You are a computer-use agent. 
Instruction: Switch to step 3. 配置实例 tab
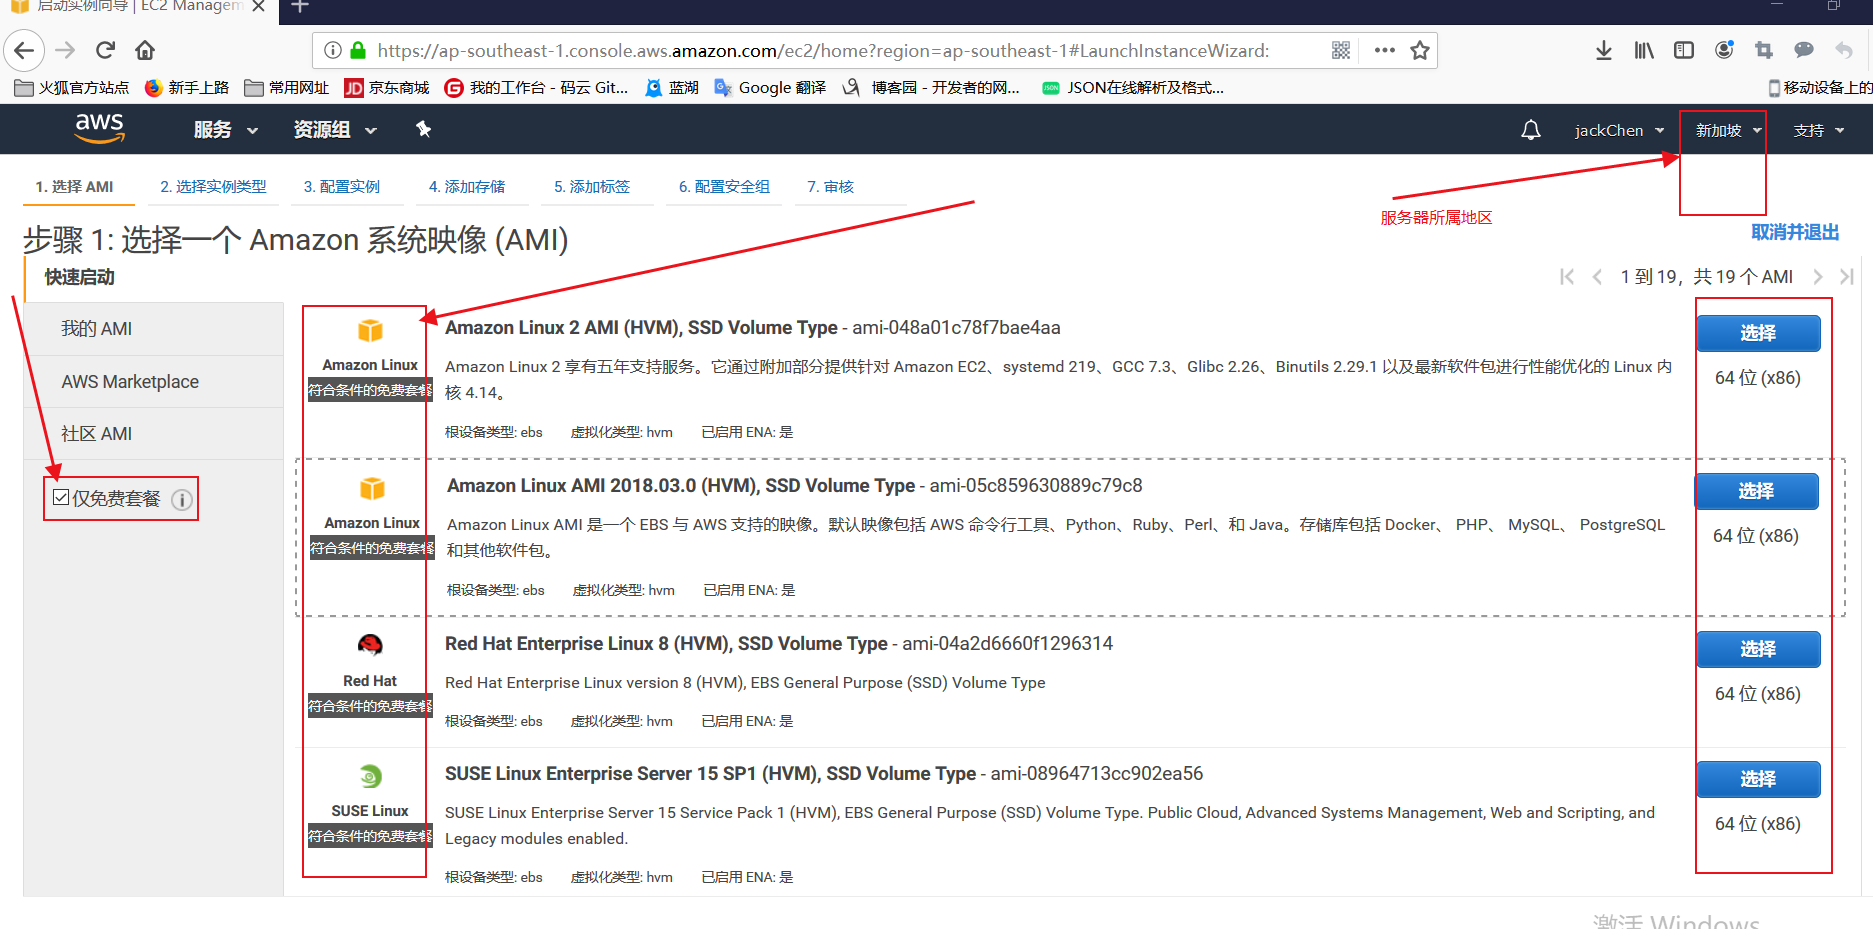coord(342,187)
